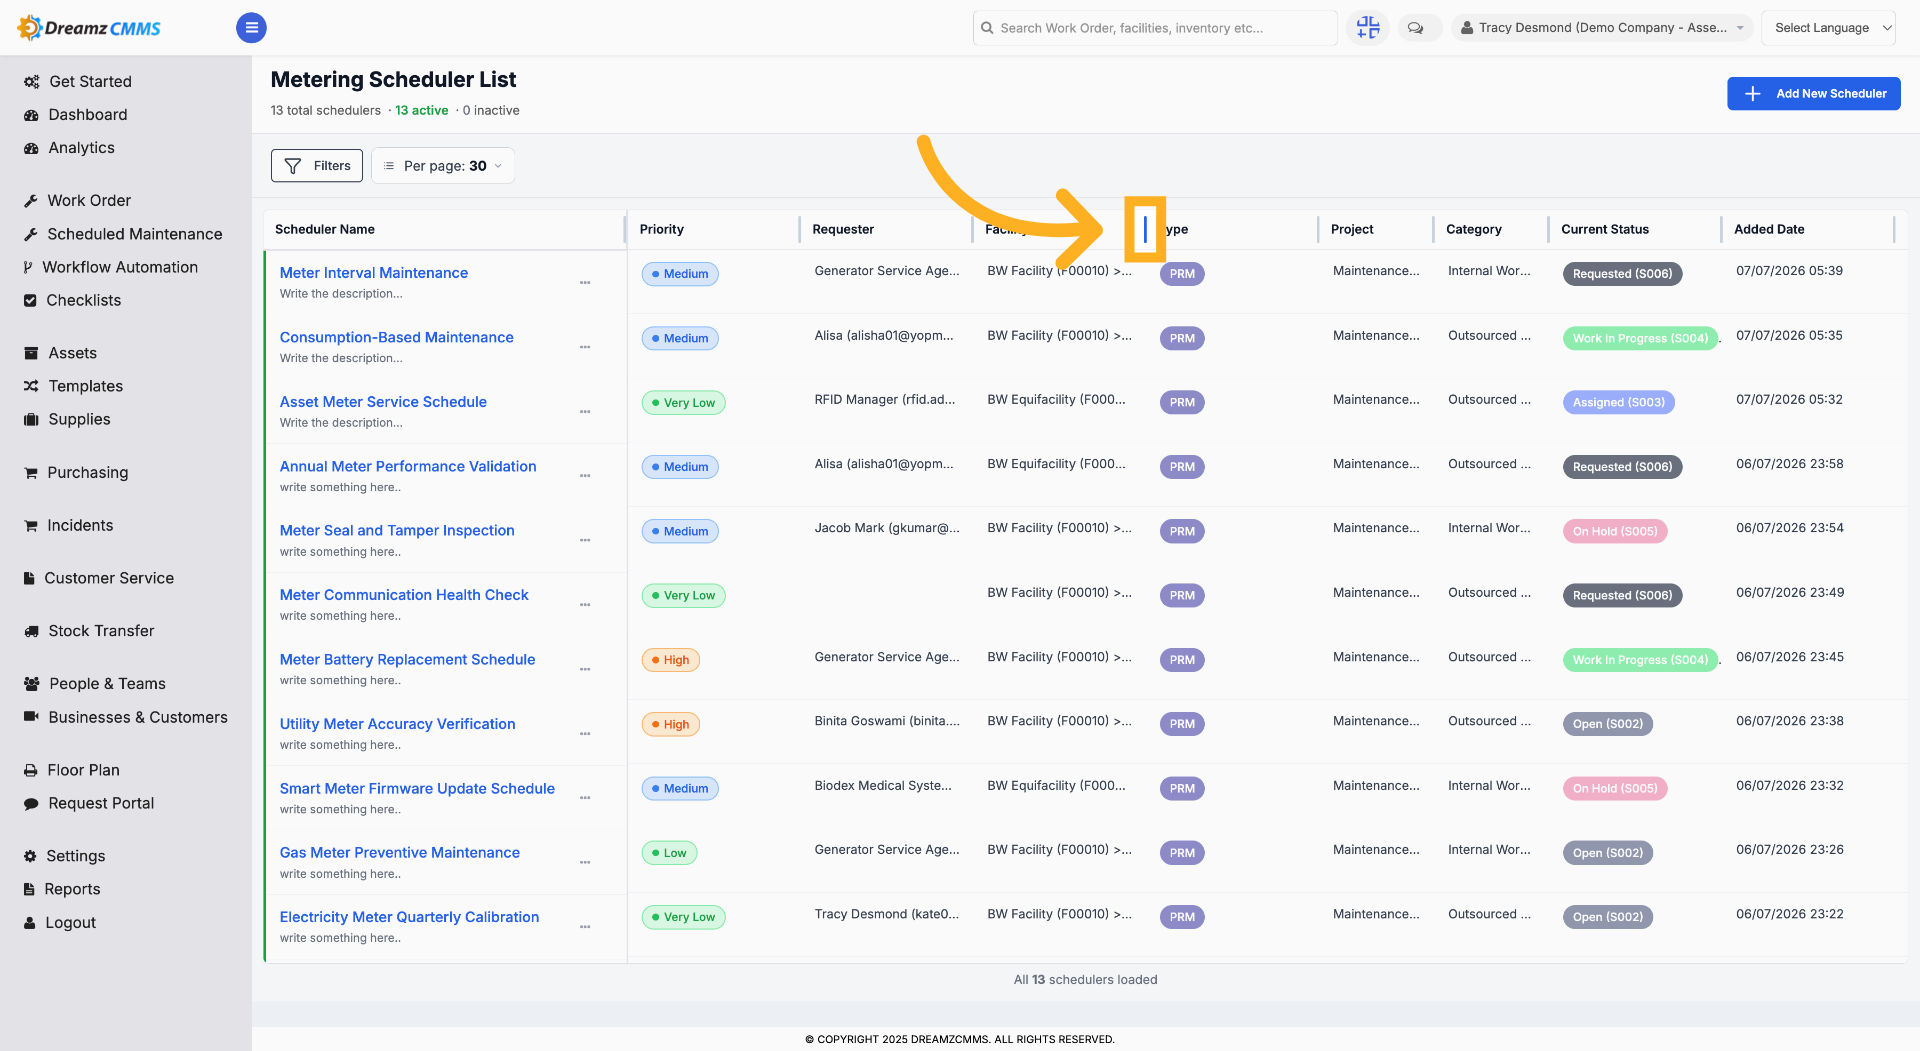Click High priority badge for Meter Battery Replacement
Image resolution: width=1920 pixels, height=1051 pixels.
(670, 660)
